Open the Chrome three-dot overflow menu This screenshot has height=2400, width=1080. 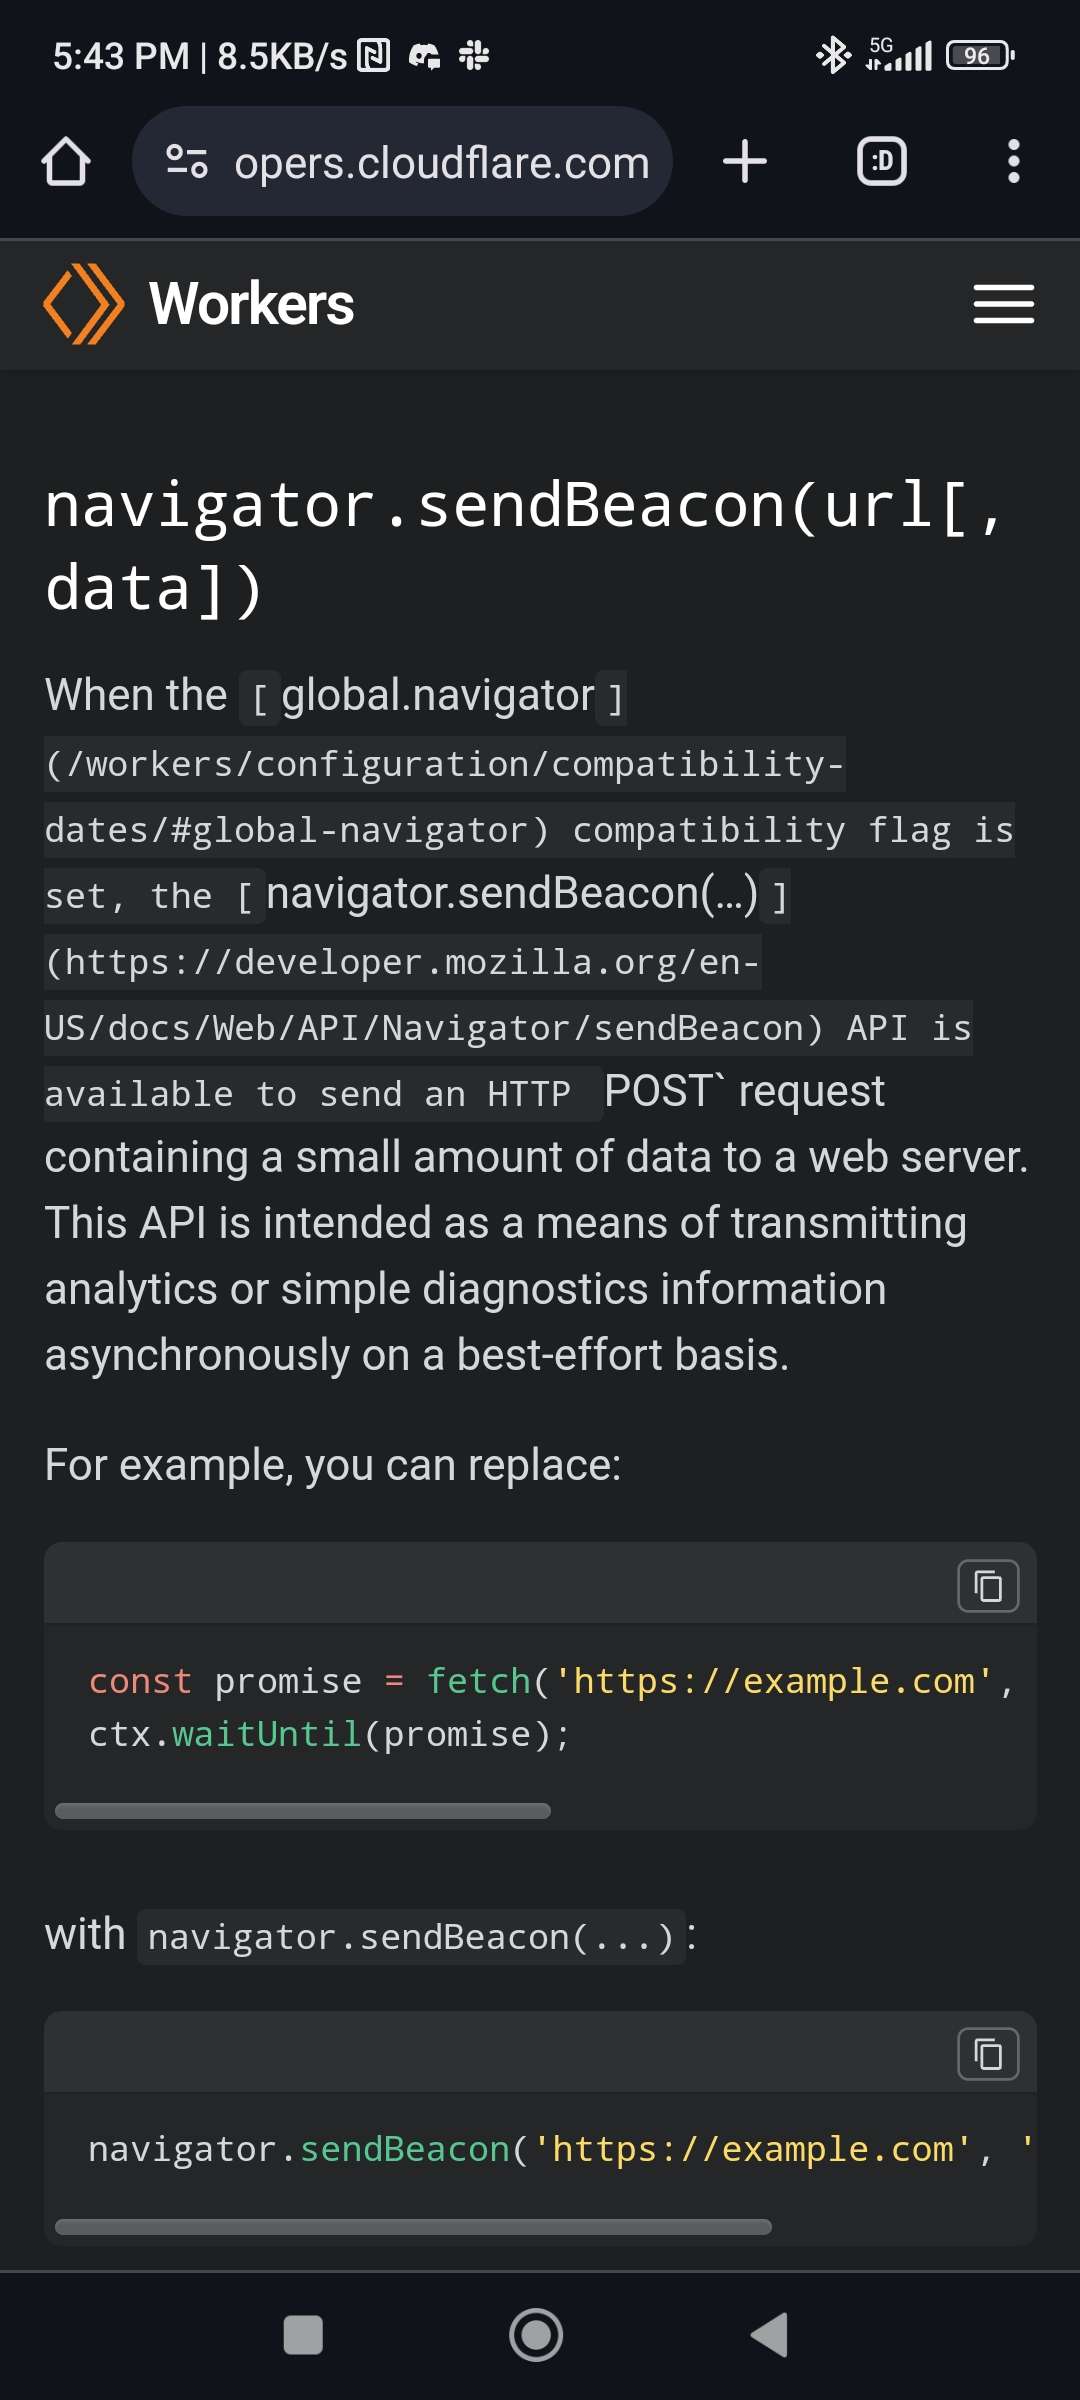[1013, 161]
